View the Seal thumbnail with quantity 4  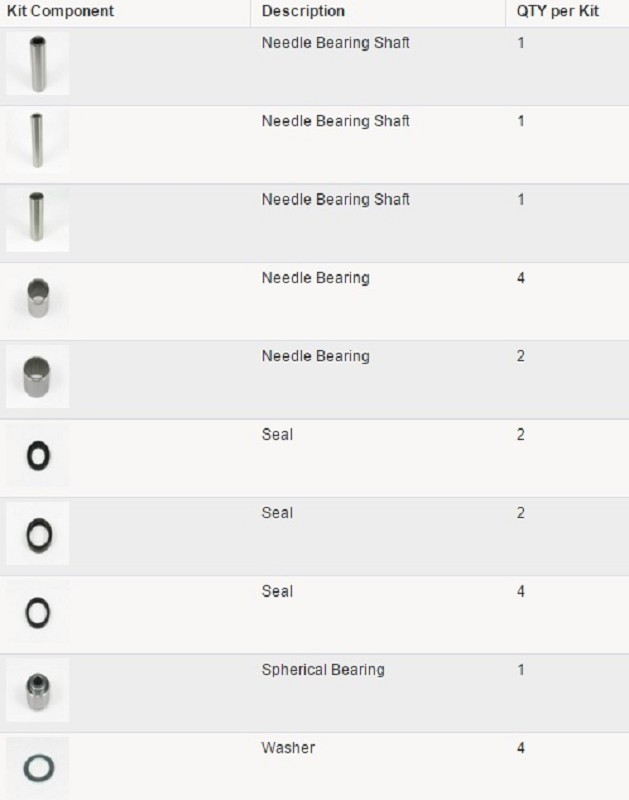[x=37, y=611]
